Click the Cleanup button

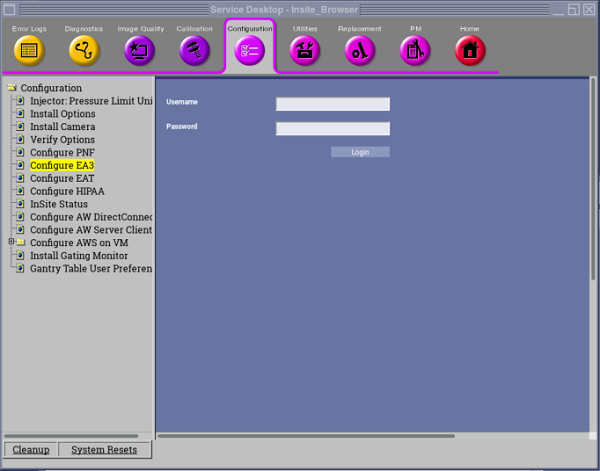pos(30,450)
